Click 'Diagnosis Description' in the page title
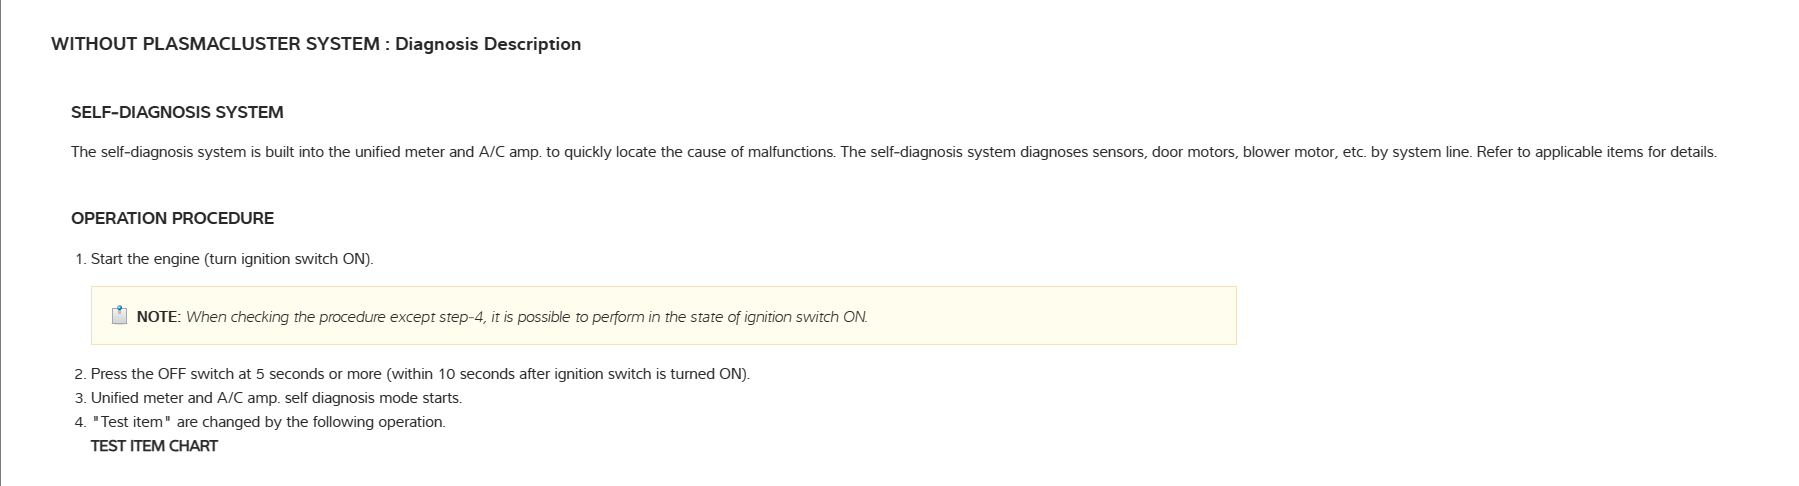1799x486 pixels. click(488, 44)
